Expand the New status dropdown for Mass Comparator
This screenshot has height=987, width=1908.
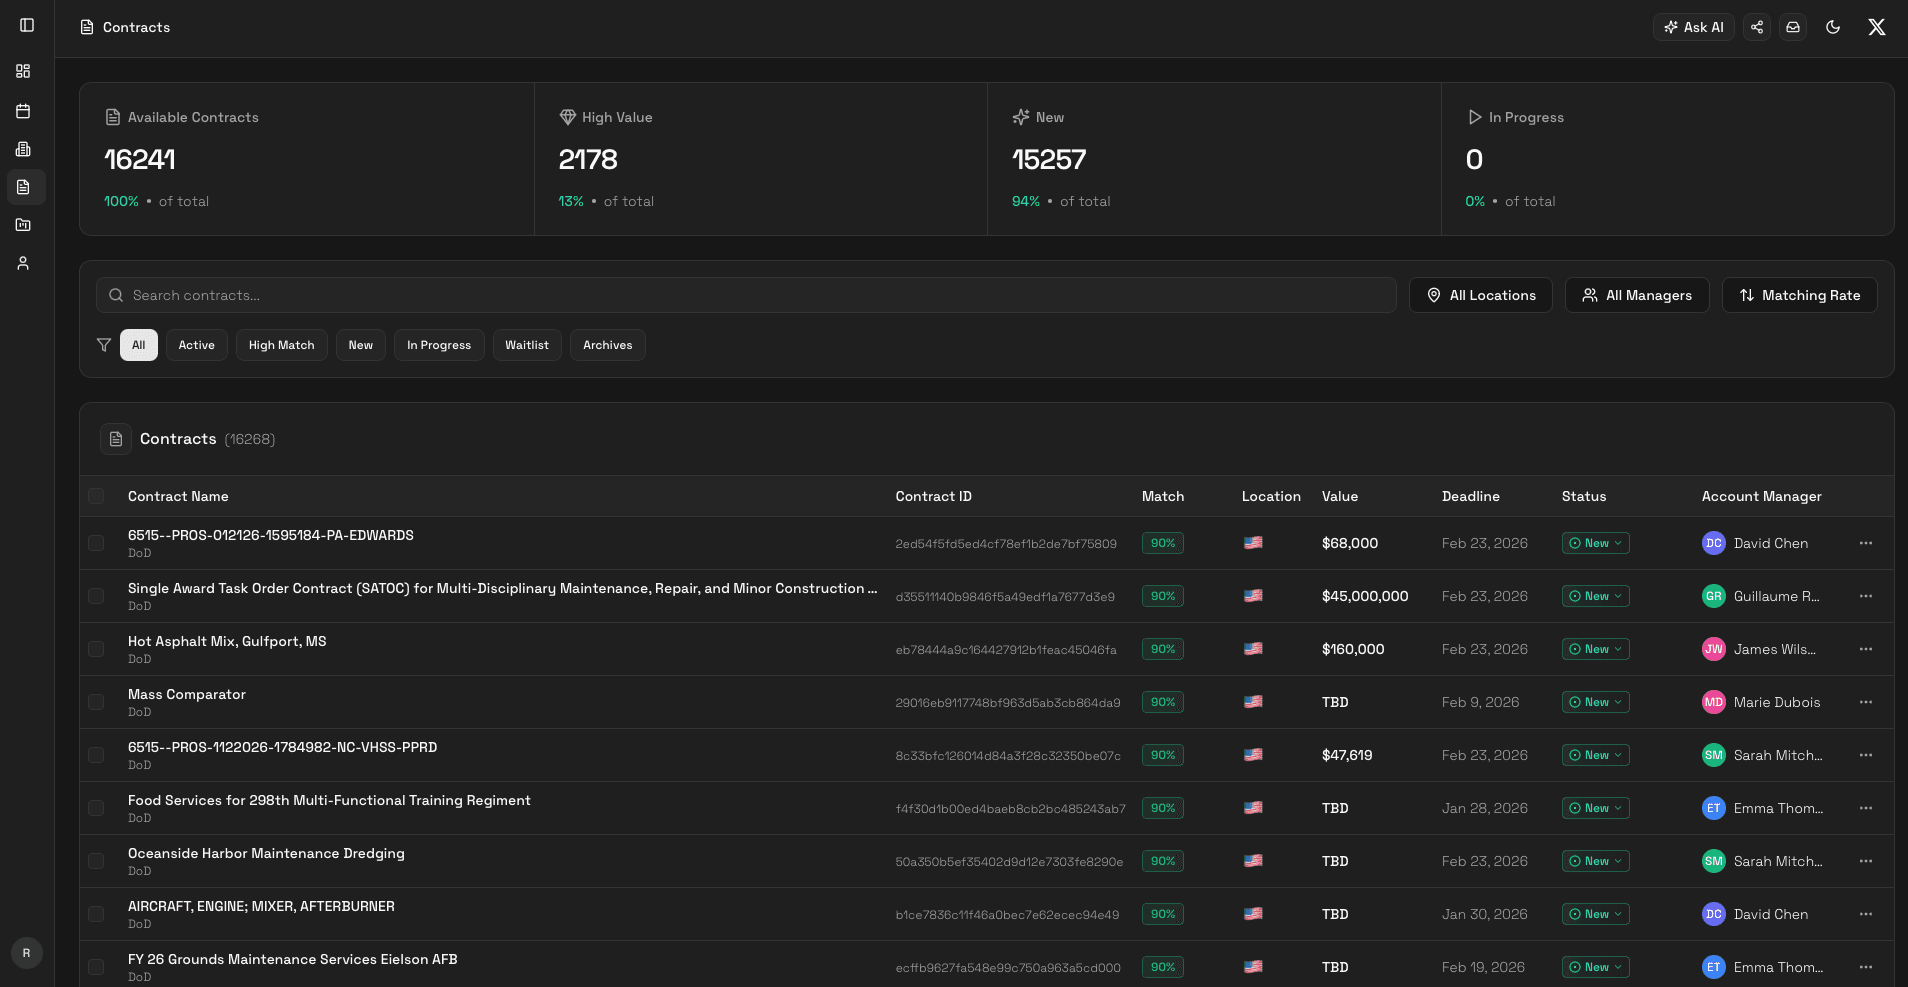coord(1595,702)
